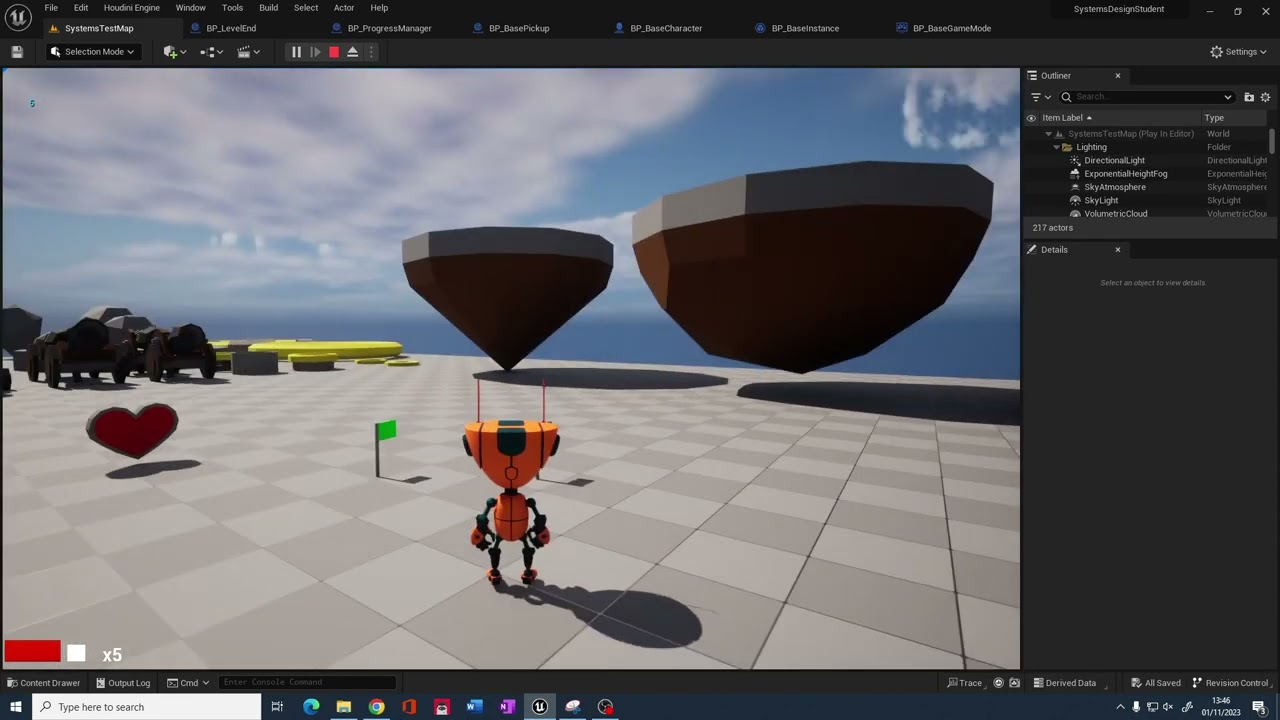The width and height of the screenshot is (1280, 720).
Task: Open the Help menu
Action: 379,8
